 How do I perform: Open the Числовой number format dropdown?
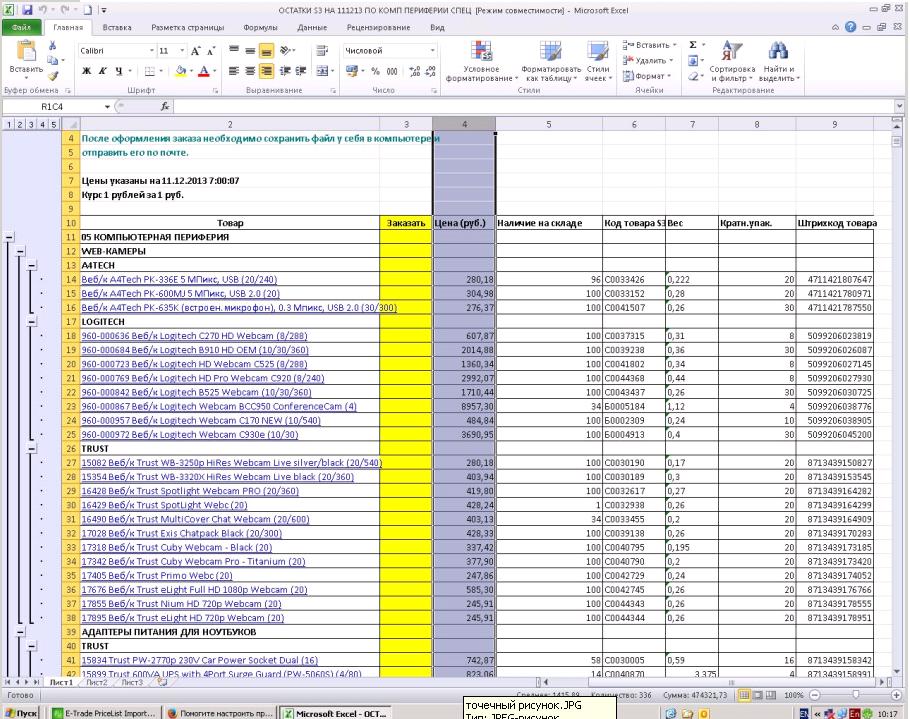pyautogui.click(x=432, y=51)
